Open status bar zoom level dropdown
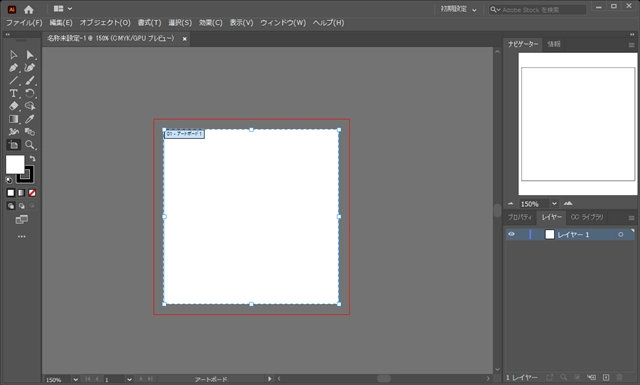Screen dimensions: 640x385 point(76,379)
